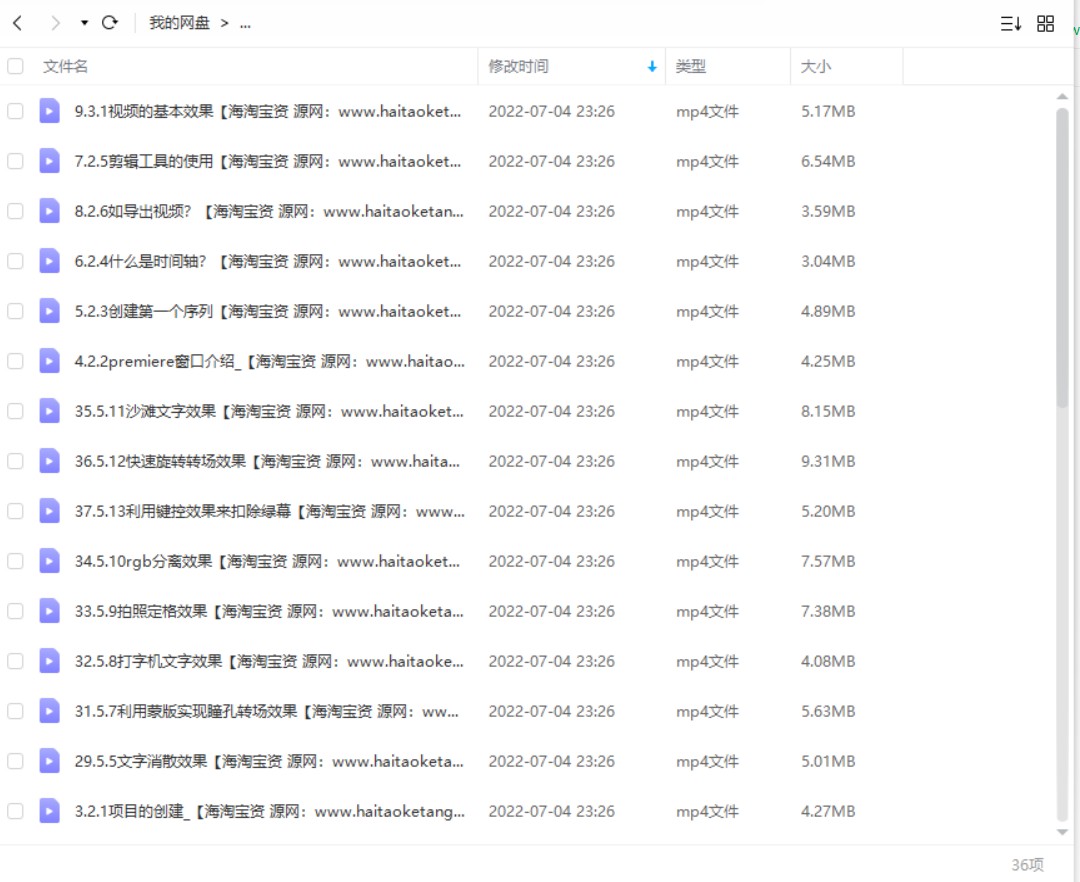Expand the breadcrumb ellipsis
This screenshot has width=1080, height=882.
point(245,23)
